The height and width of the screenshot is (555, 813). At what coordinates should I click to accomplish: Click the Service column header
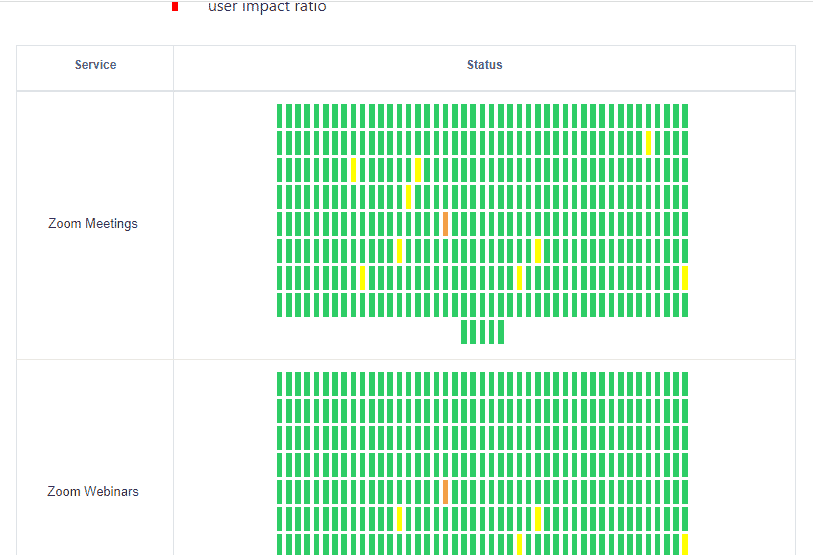click(95, 65)
